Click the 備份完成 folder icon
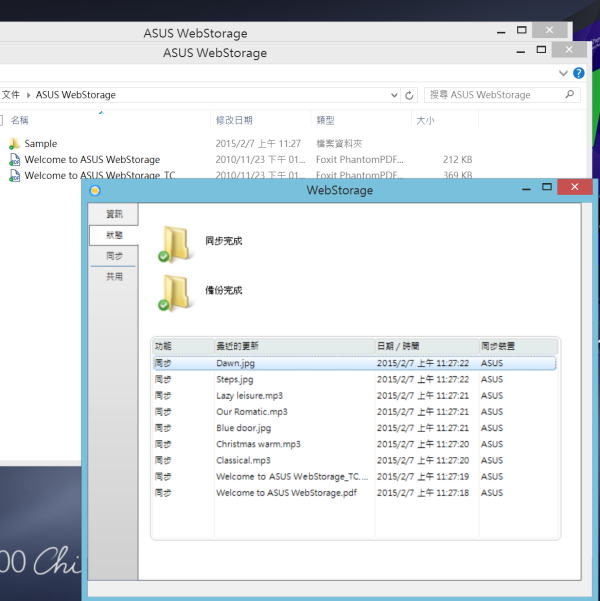The width and height of the screenshot is (600, 601). click(175, 292)
